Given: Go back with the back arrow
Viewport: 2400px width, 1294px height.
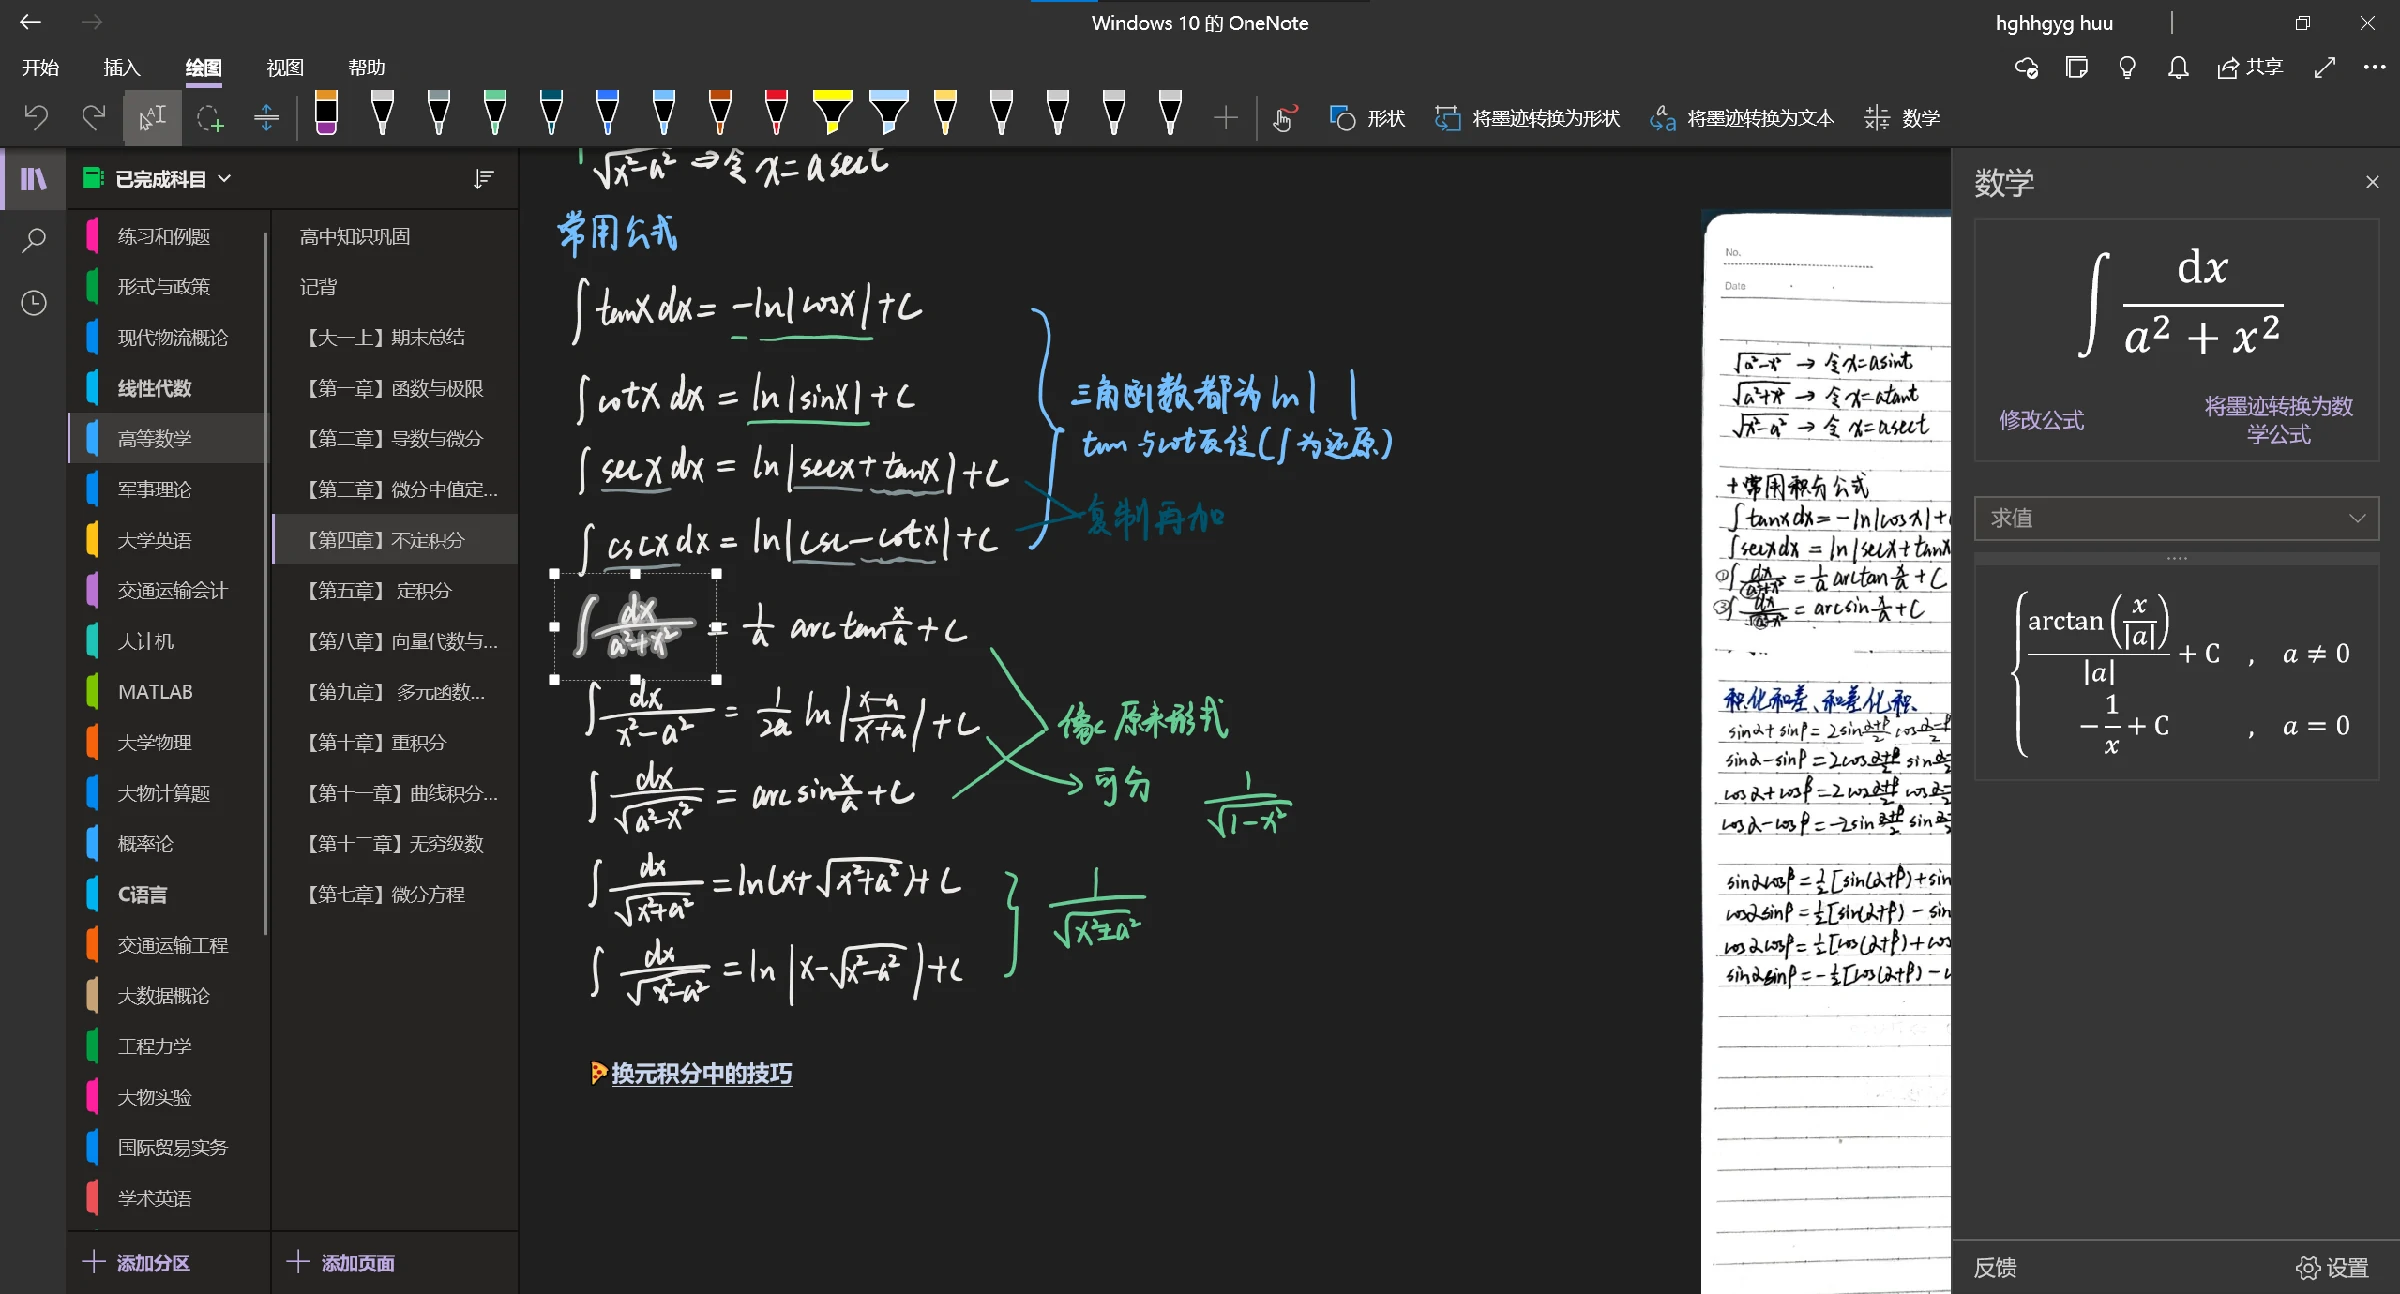Looking at the screenshot, I should click(x=30, y=22).
